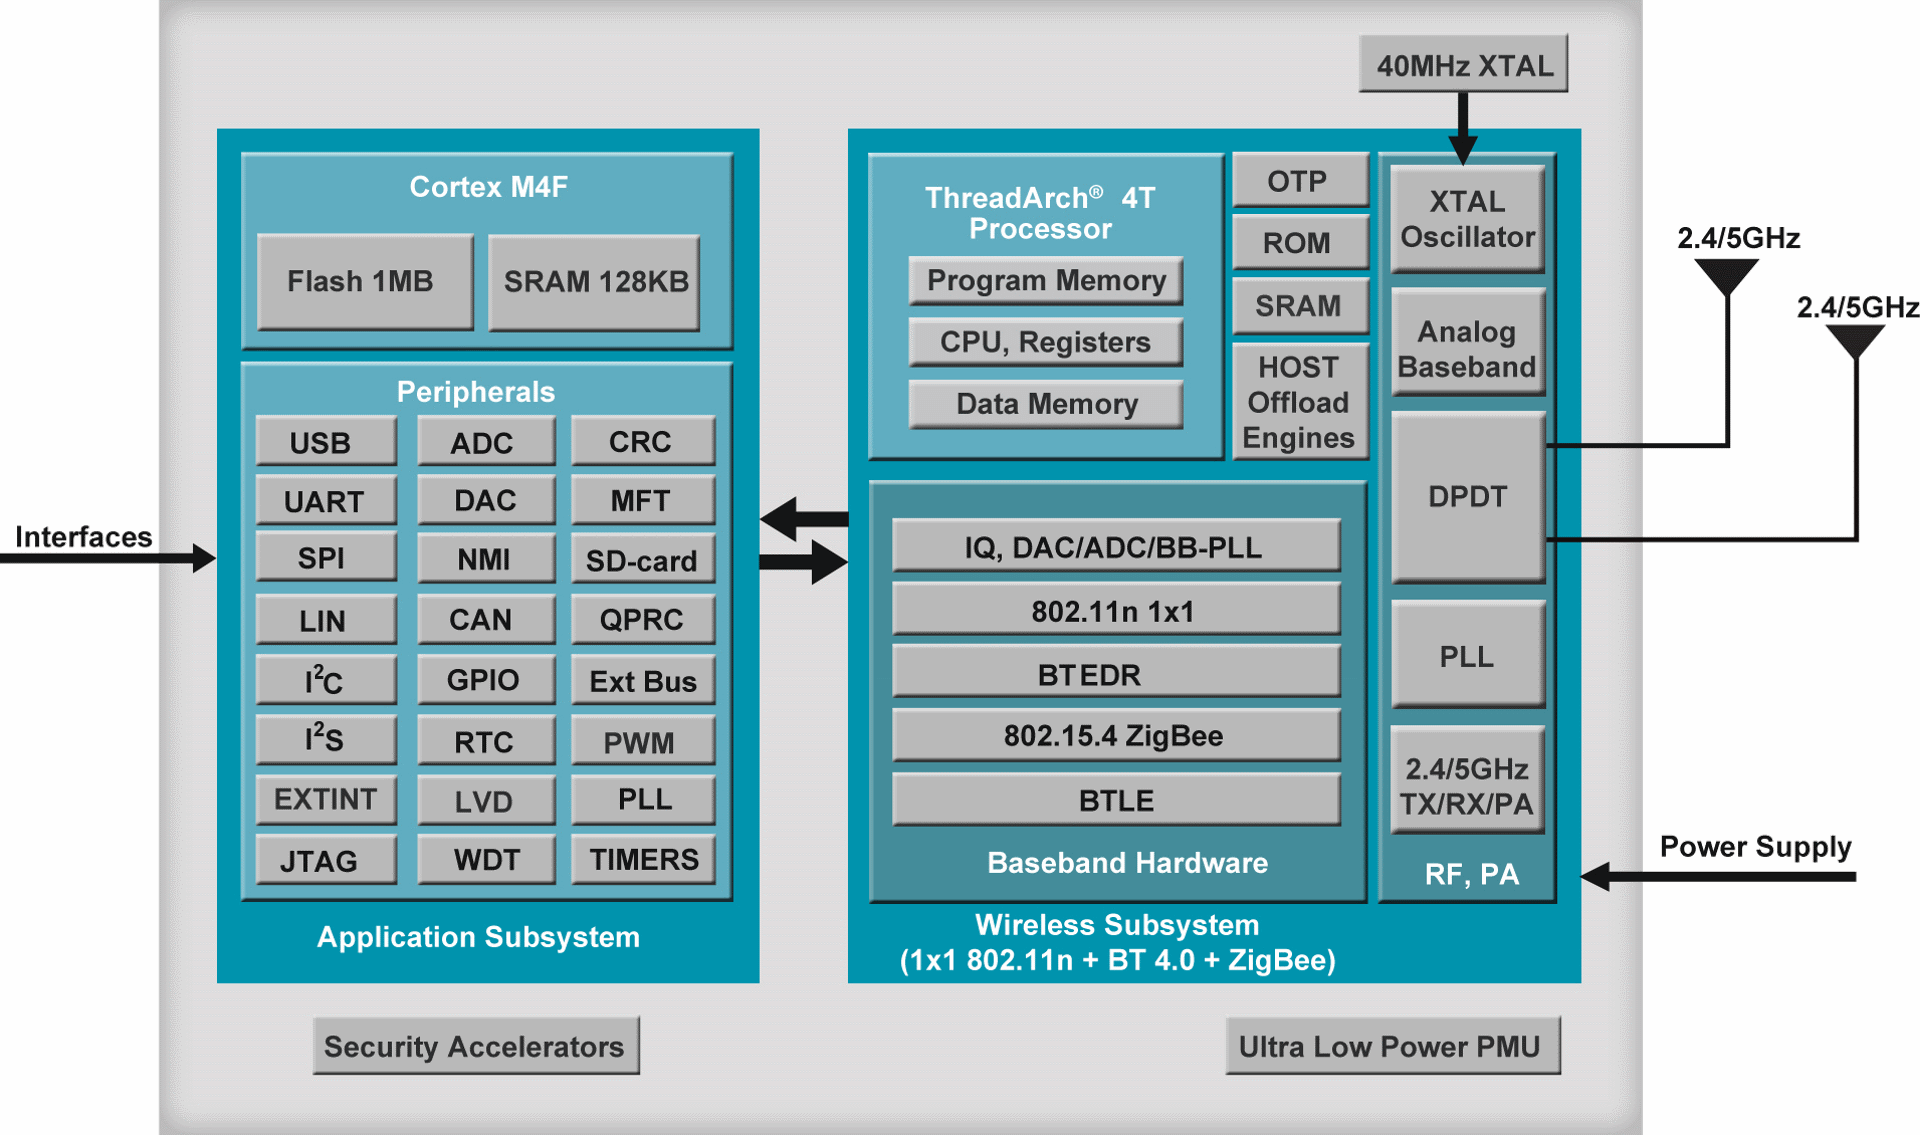Click the HOST Offload Engines block
The image size is (1920, 1135).
tap(1300, 402)
